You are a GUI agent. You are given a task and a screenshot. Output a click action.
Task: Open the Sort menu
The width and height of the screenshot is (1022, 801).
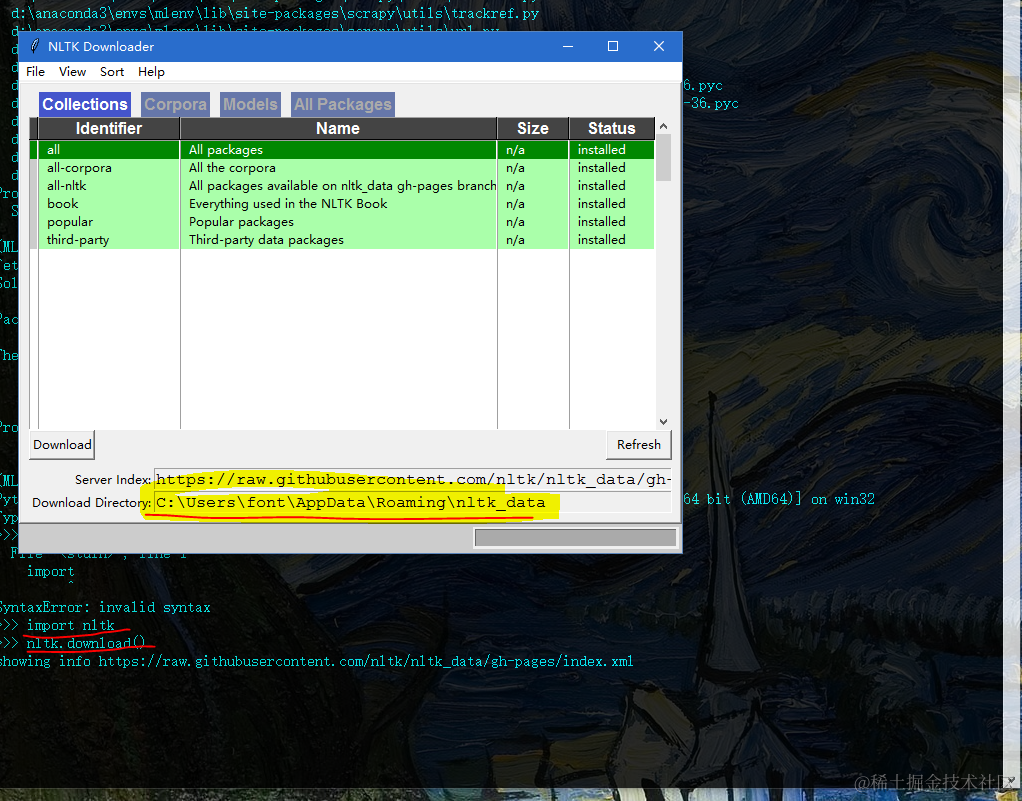[x=112, y=72]
